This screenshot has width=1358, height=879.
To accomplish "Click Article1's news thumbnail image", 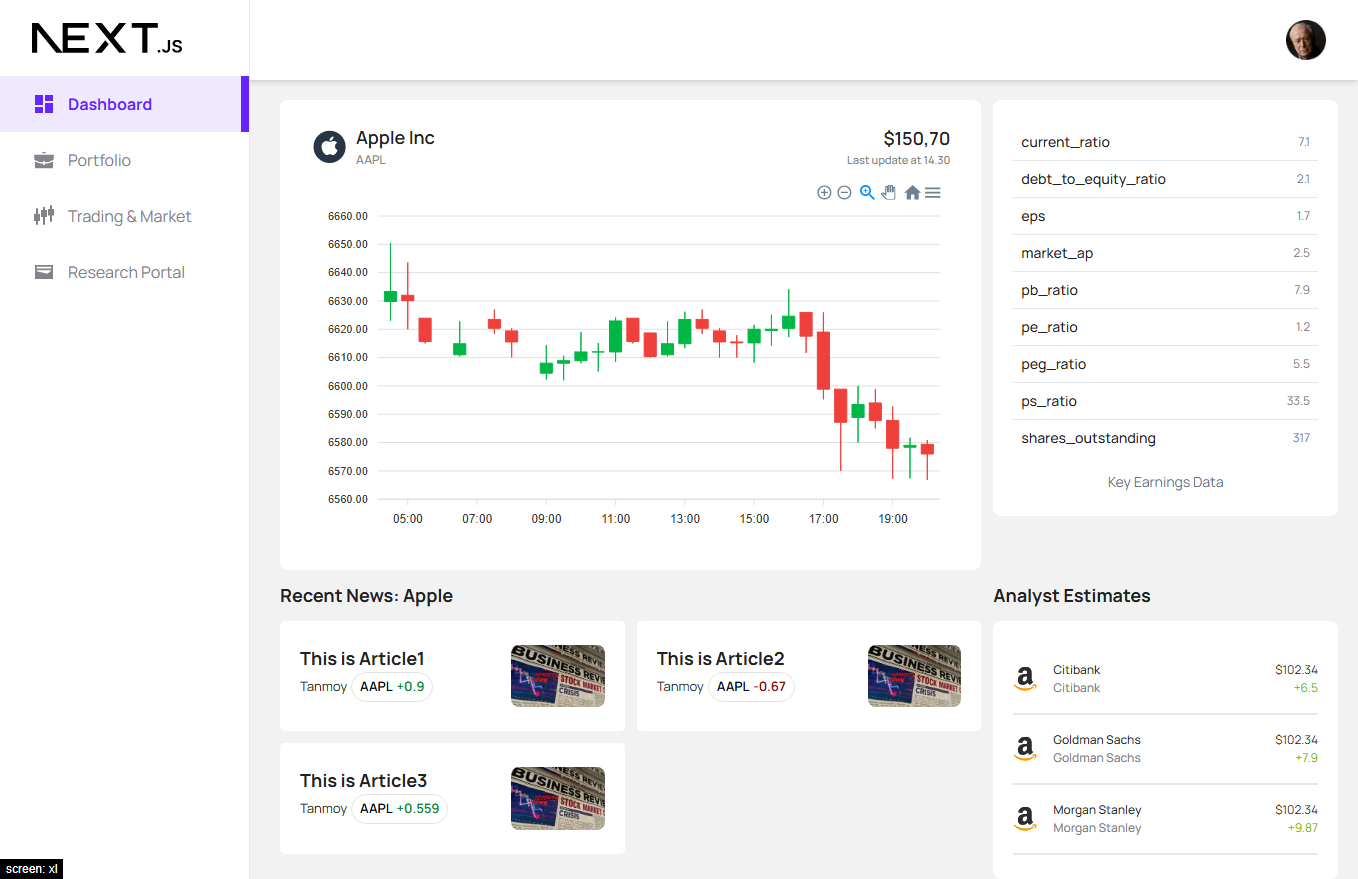I will coord(558,676).
